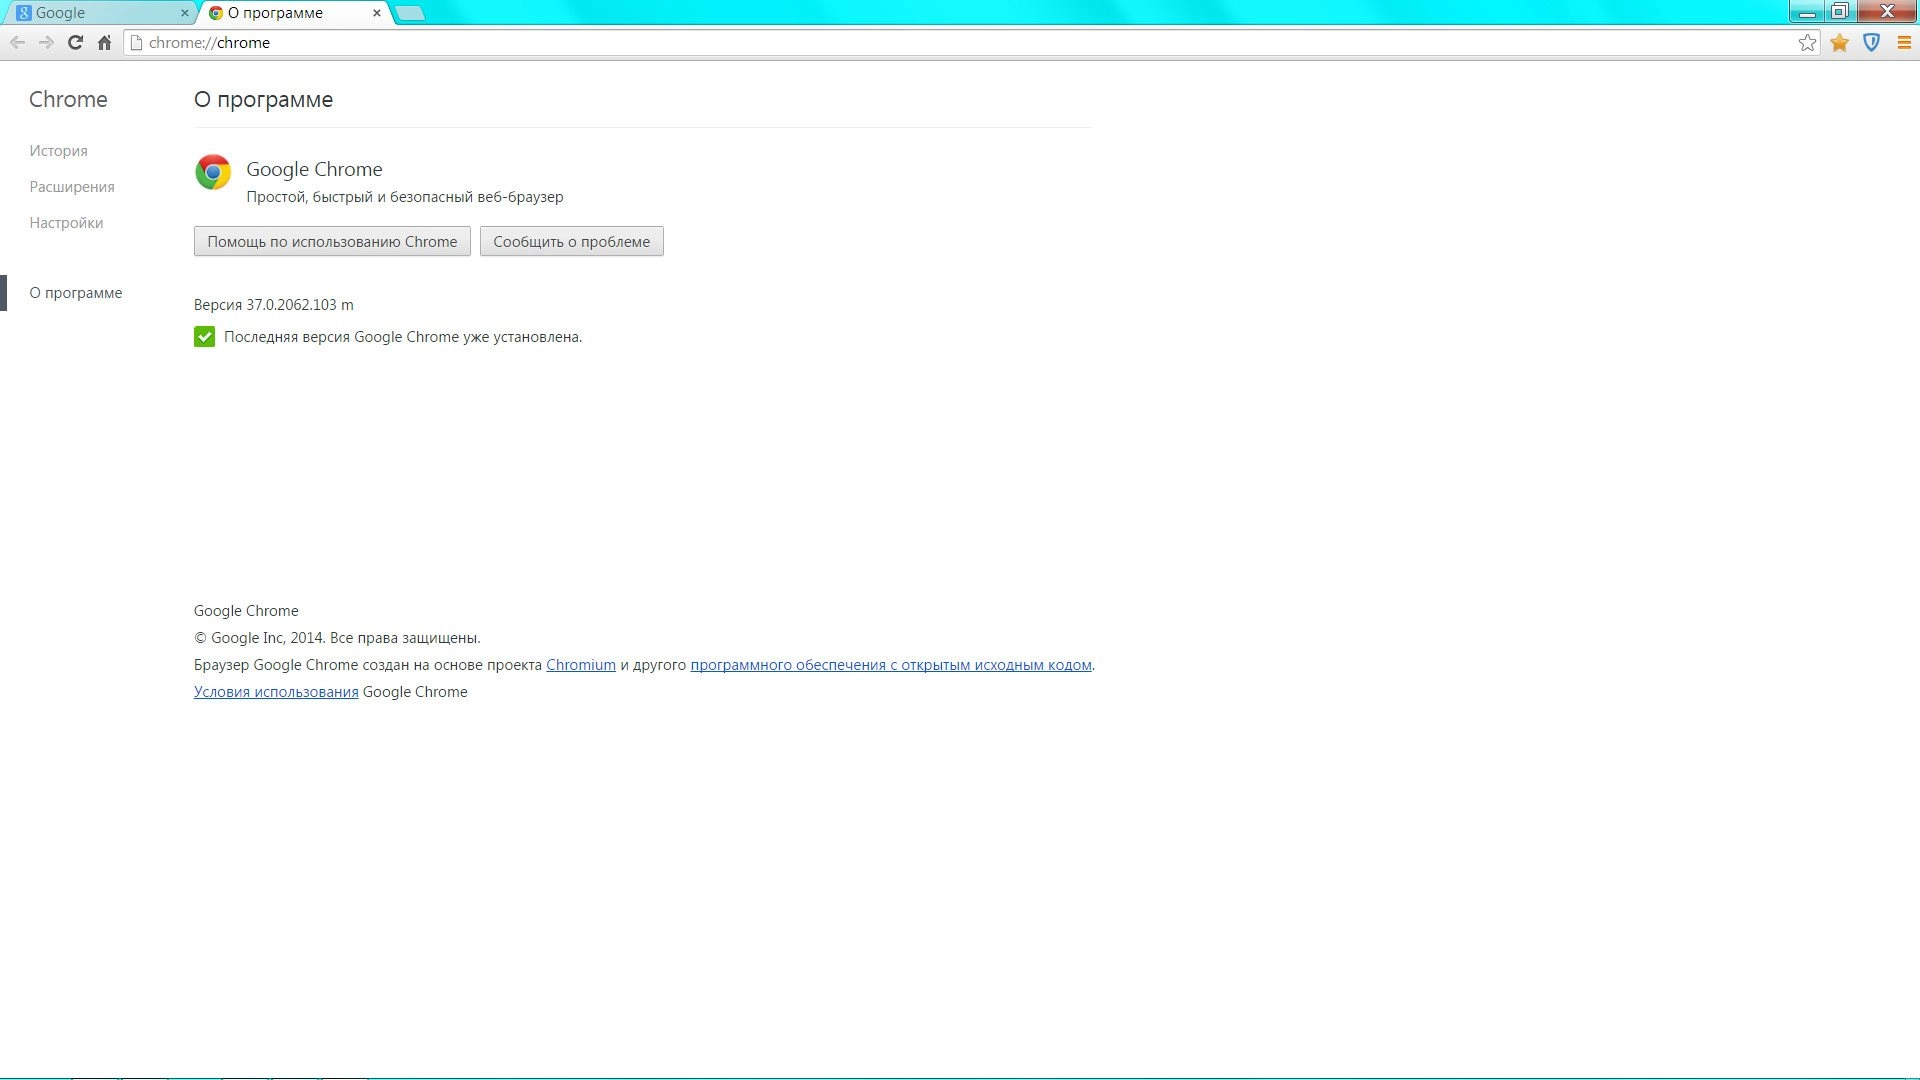The width and height of the screenshot is (1920, 1080).
Task: Open the open-source software link
Action: [x=891, y=665]
